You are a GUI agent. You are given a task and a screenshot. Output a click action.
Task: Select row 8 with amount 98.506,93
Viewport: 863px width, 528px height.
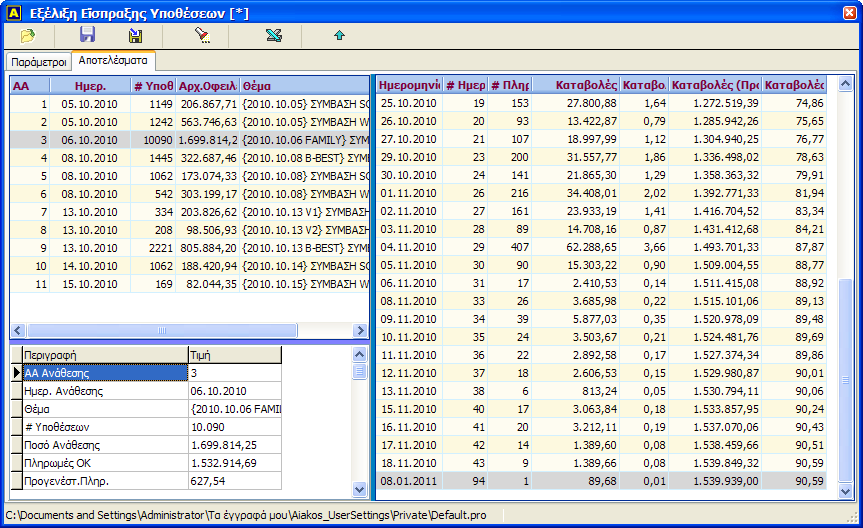click(x=190, y=230)
